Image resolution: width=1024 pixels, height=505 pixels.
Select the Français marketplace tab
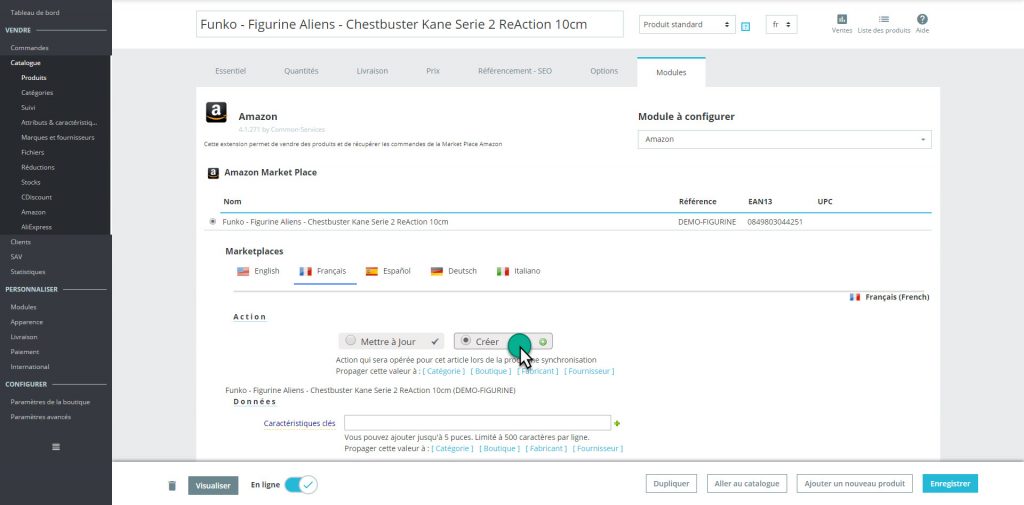coord(325,271)
